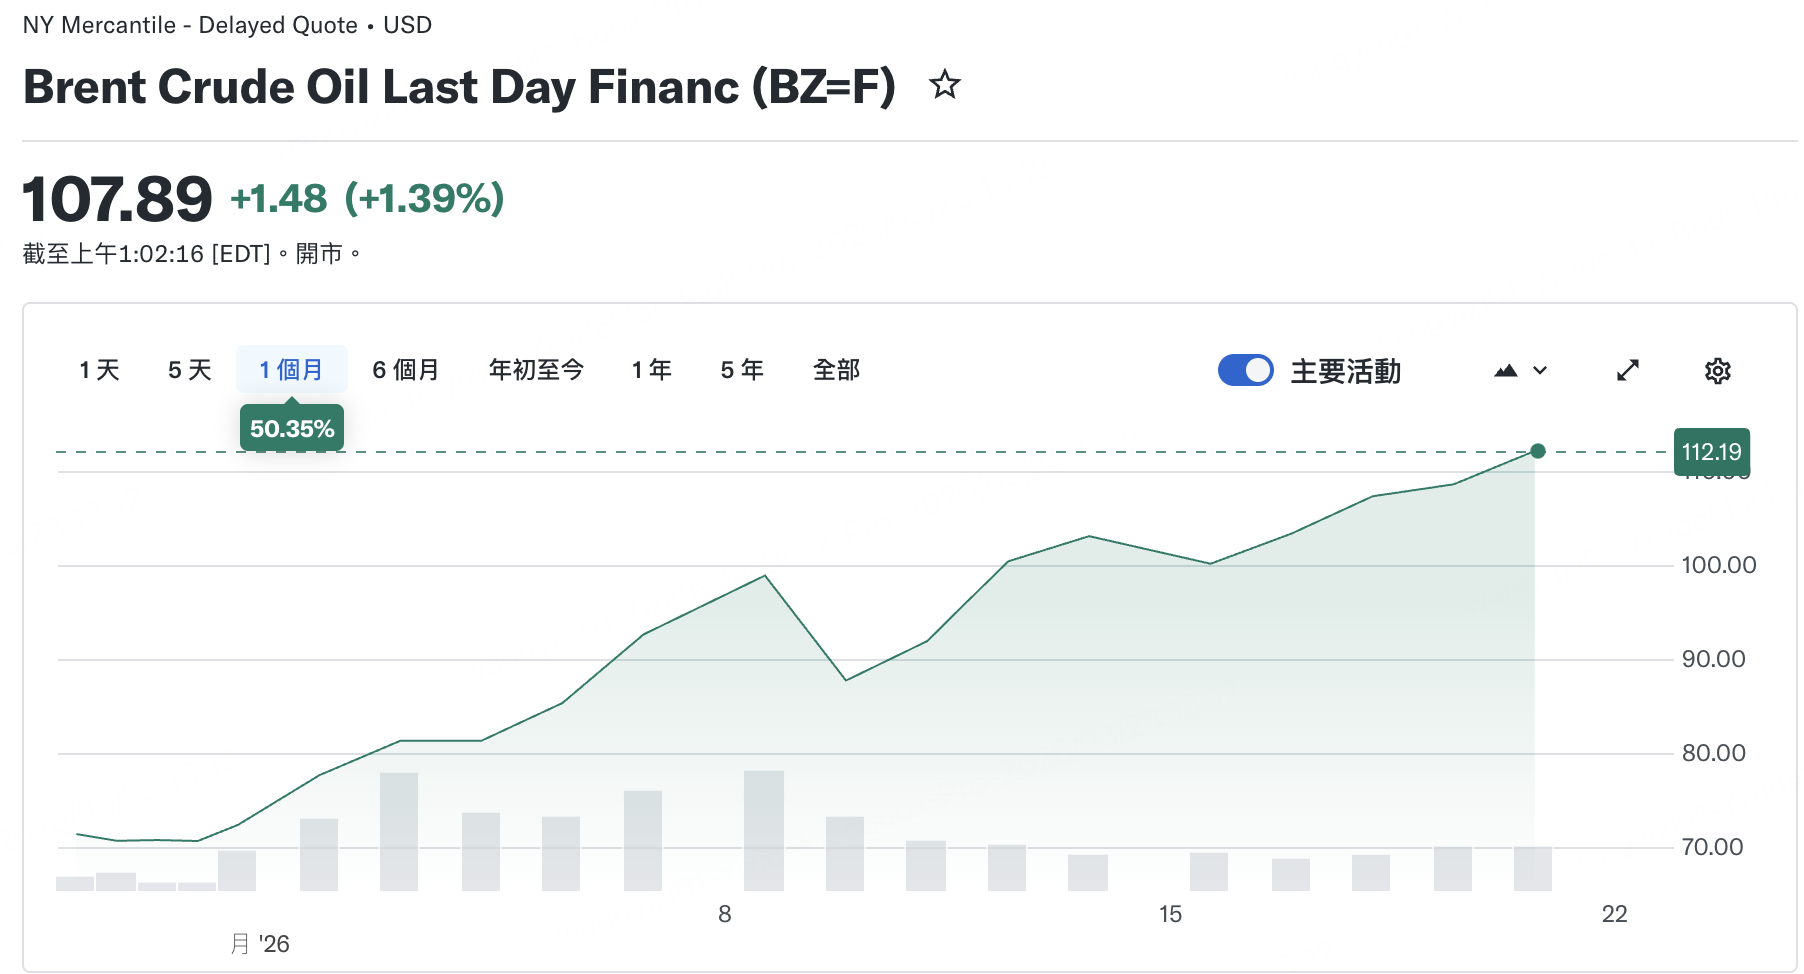Viewport: 1804px width, 974px height.
Task: Click the 112.19 current price label
Action: click(1711, 452)
